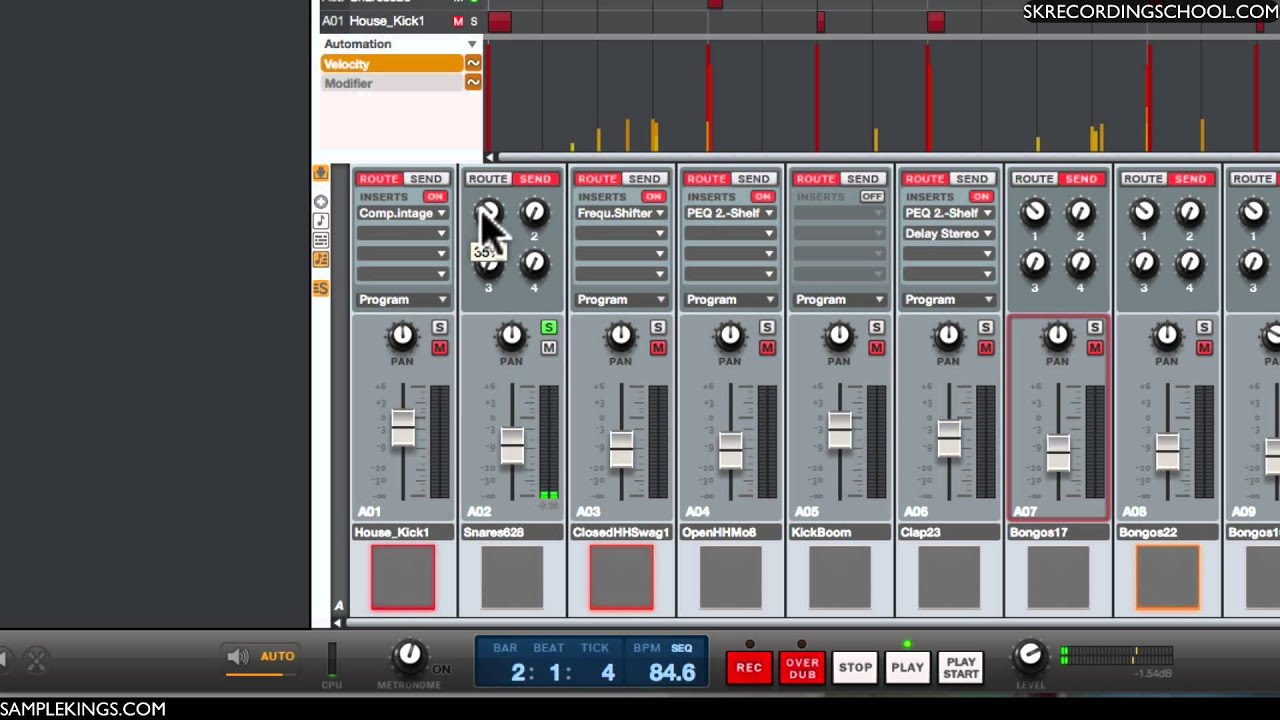Unmute channel A01 in the mixer
Viewport: 1280px width, 720px height.
[x=439, y=347]
